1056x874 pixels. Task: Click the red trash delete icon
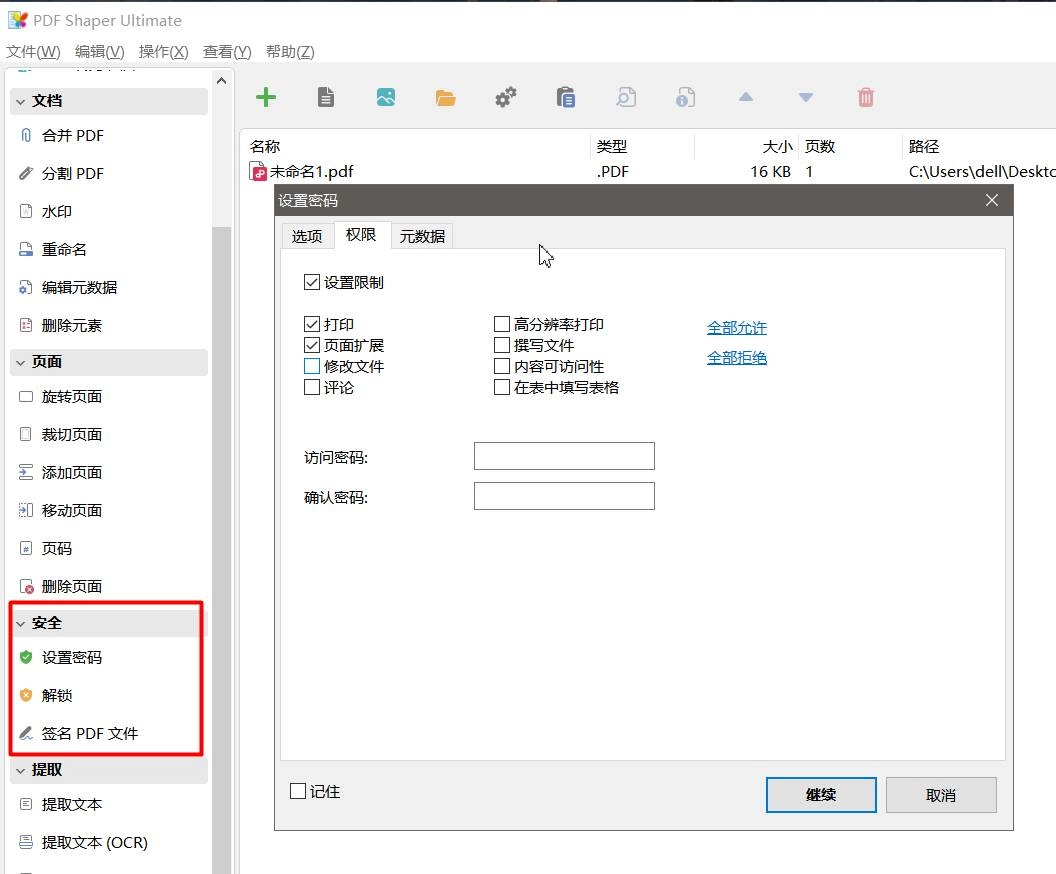[866, 98]
